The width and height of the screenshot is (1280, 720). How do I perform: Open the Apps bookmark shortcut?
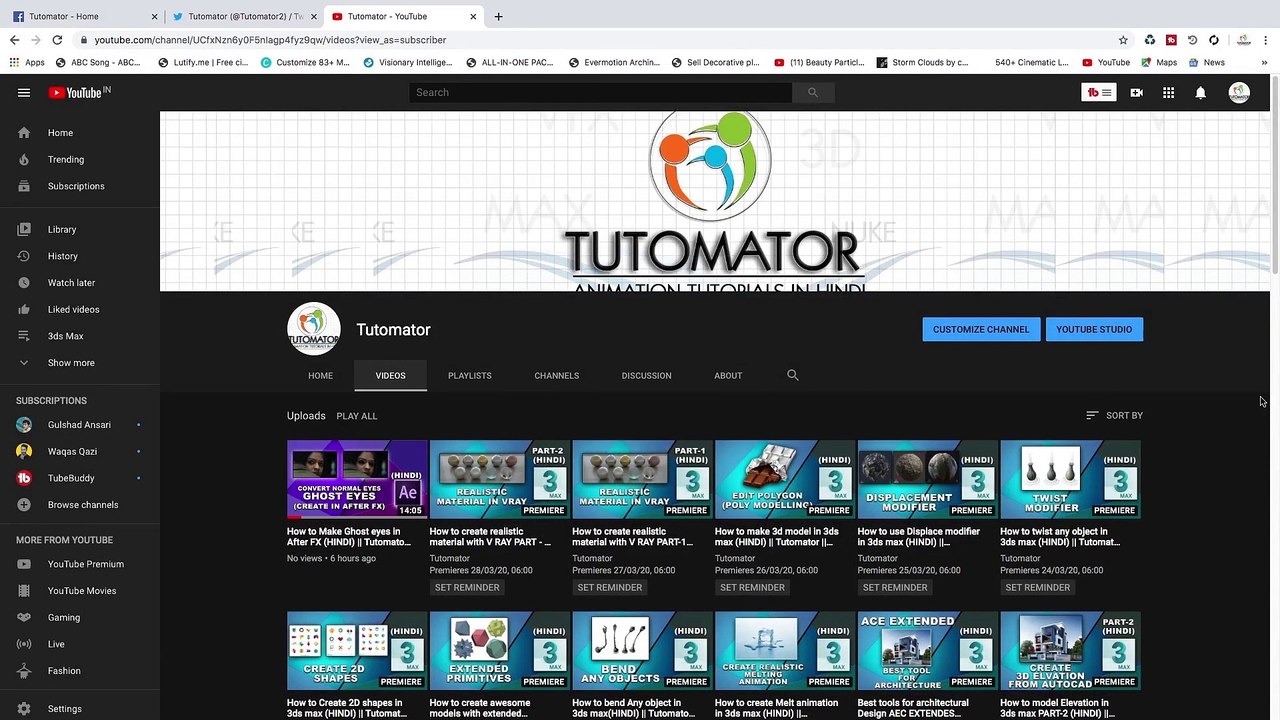[27, 62]
